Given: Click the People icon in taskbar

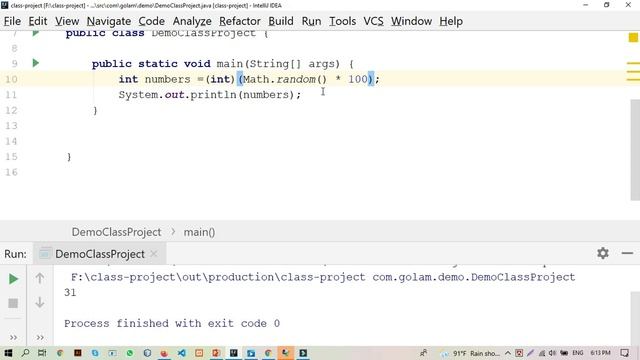Looking at the screenshot, I should [x=423, y=353].
